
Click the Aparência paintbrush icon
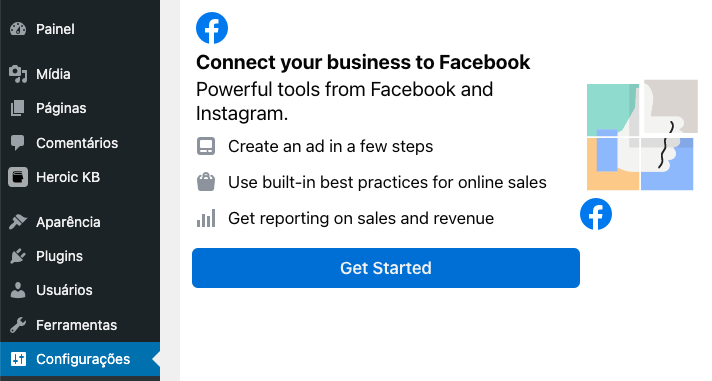[18, 222]
